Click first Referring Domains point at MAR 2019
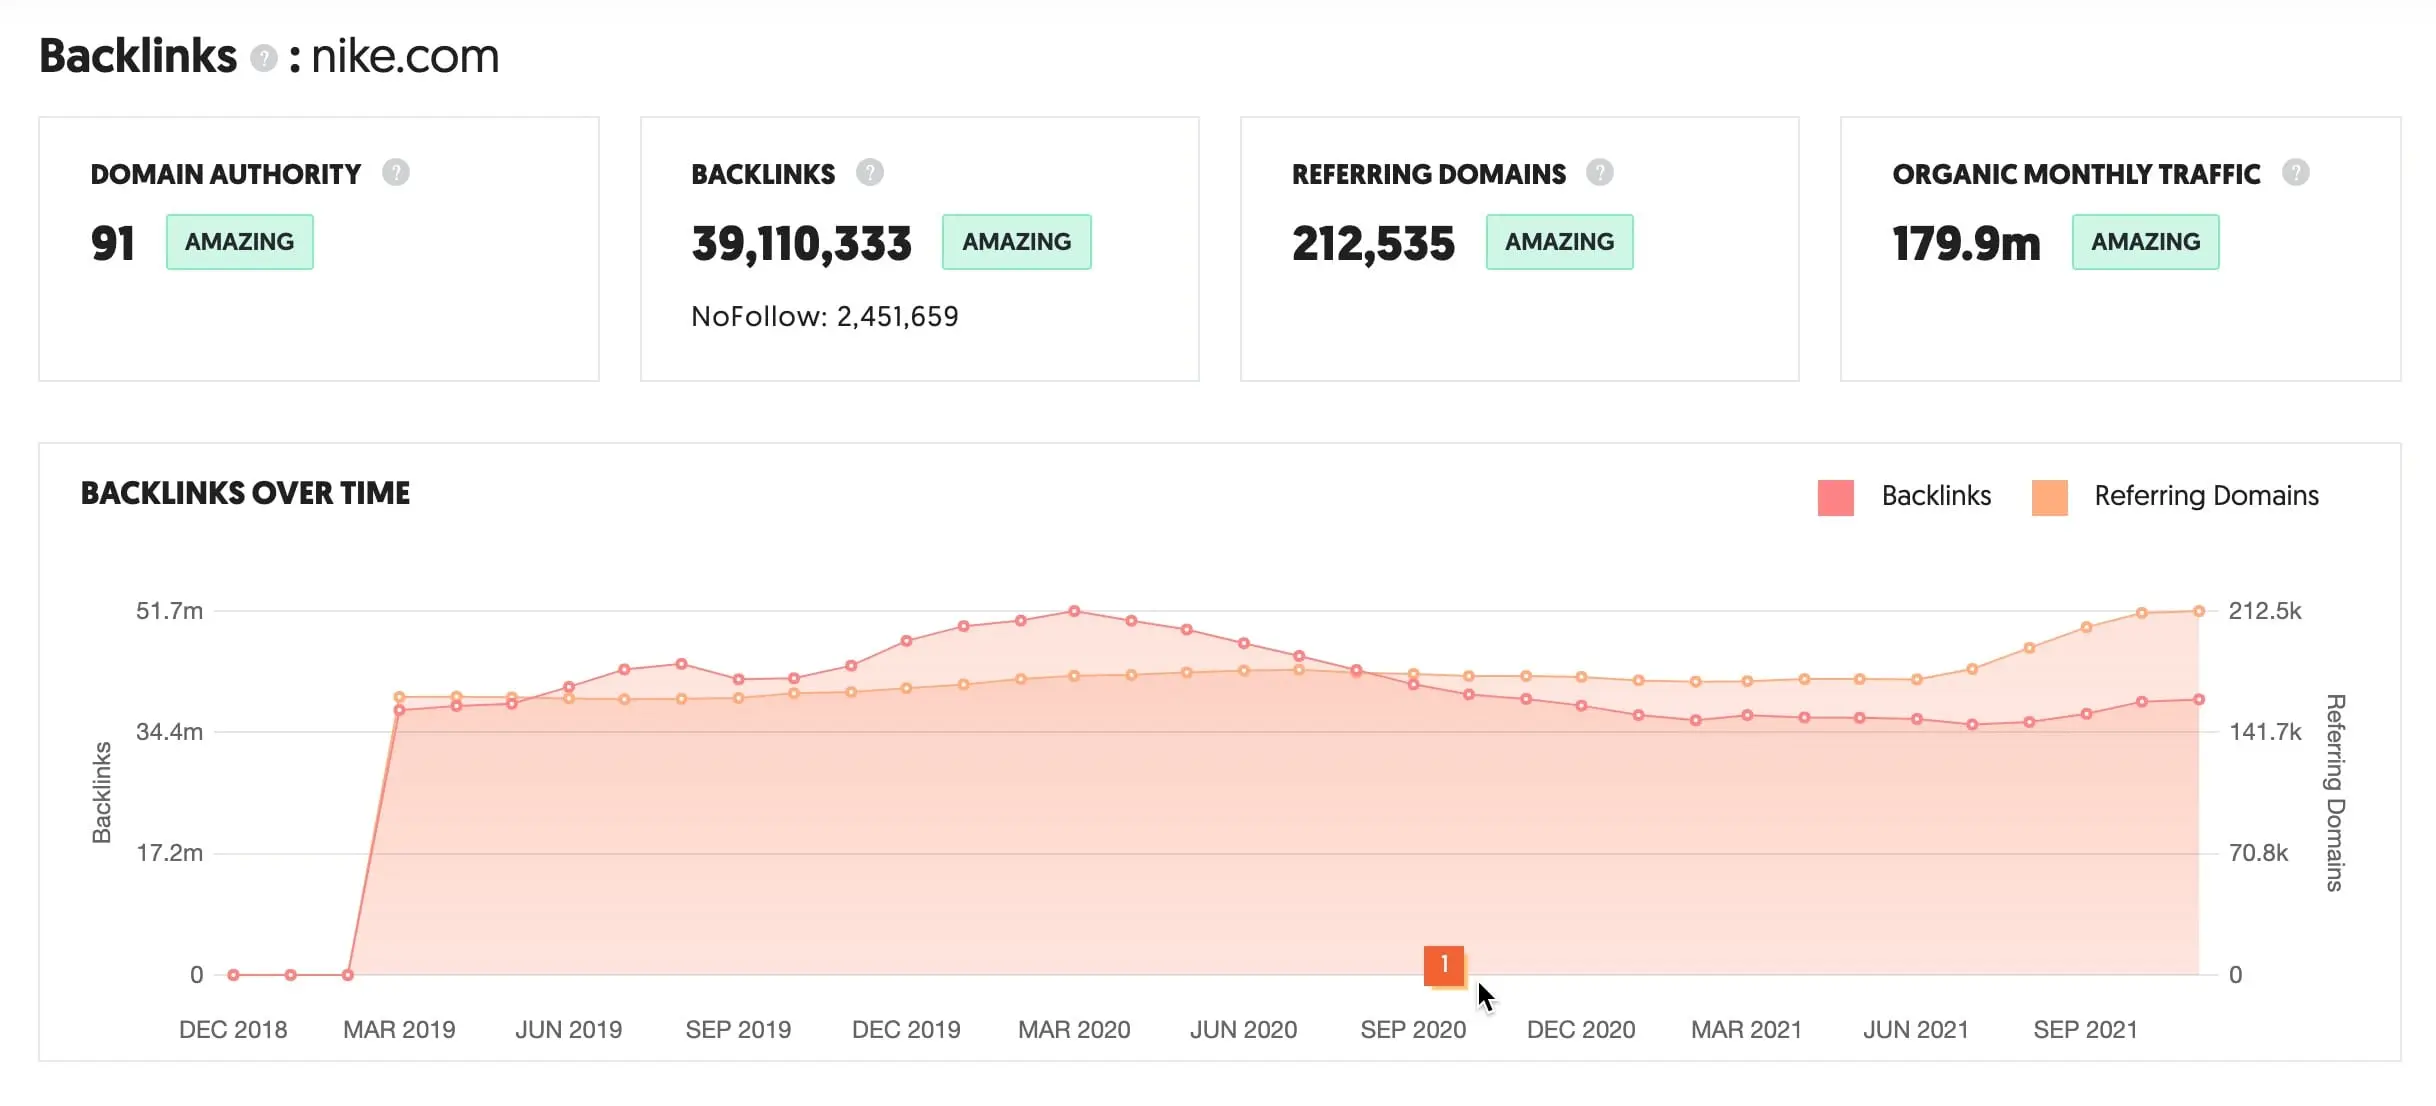 [399, 697]
